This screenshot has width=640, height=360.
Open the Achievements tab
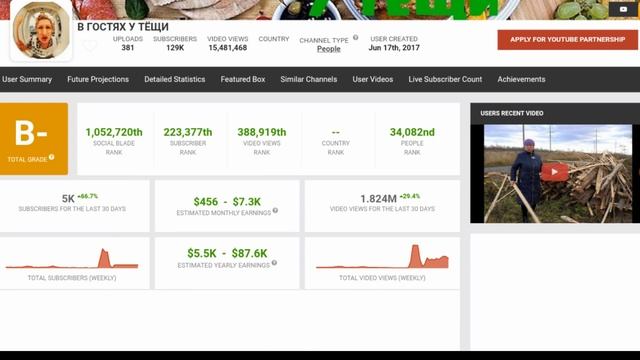tap(521, 79)
